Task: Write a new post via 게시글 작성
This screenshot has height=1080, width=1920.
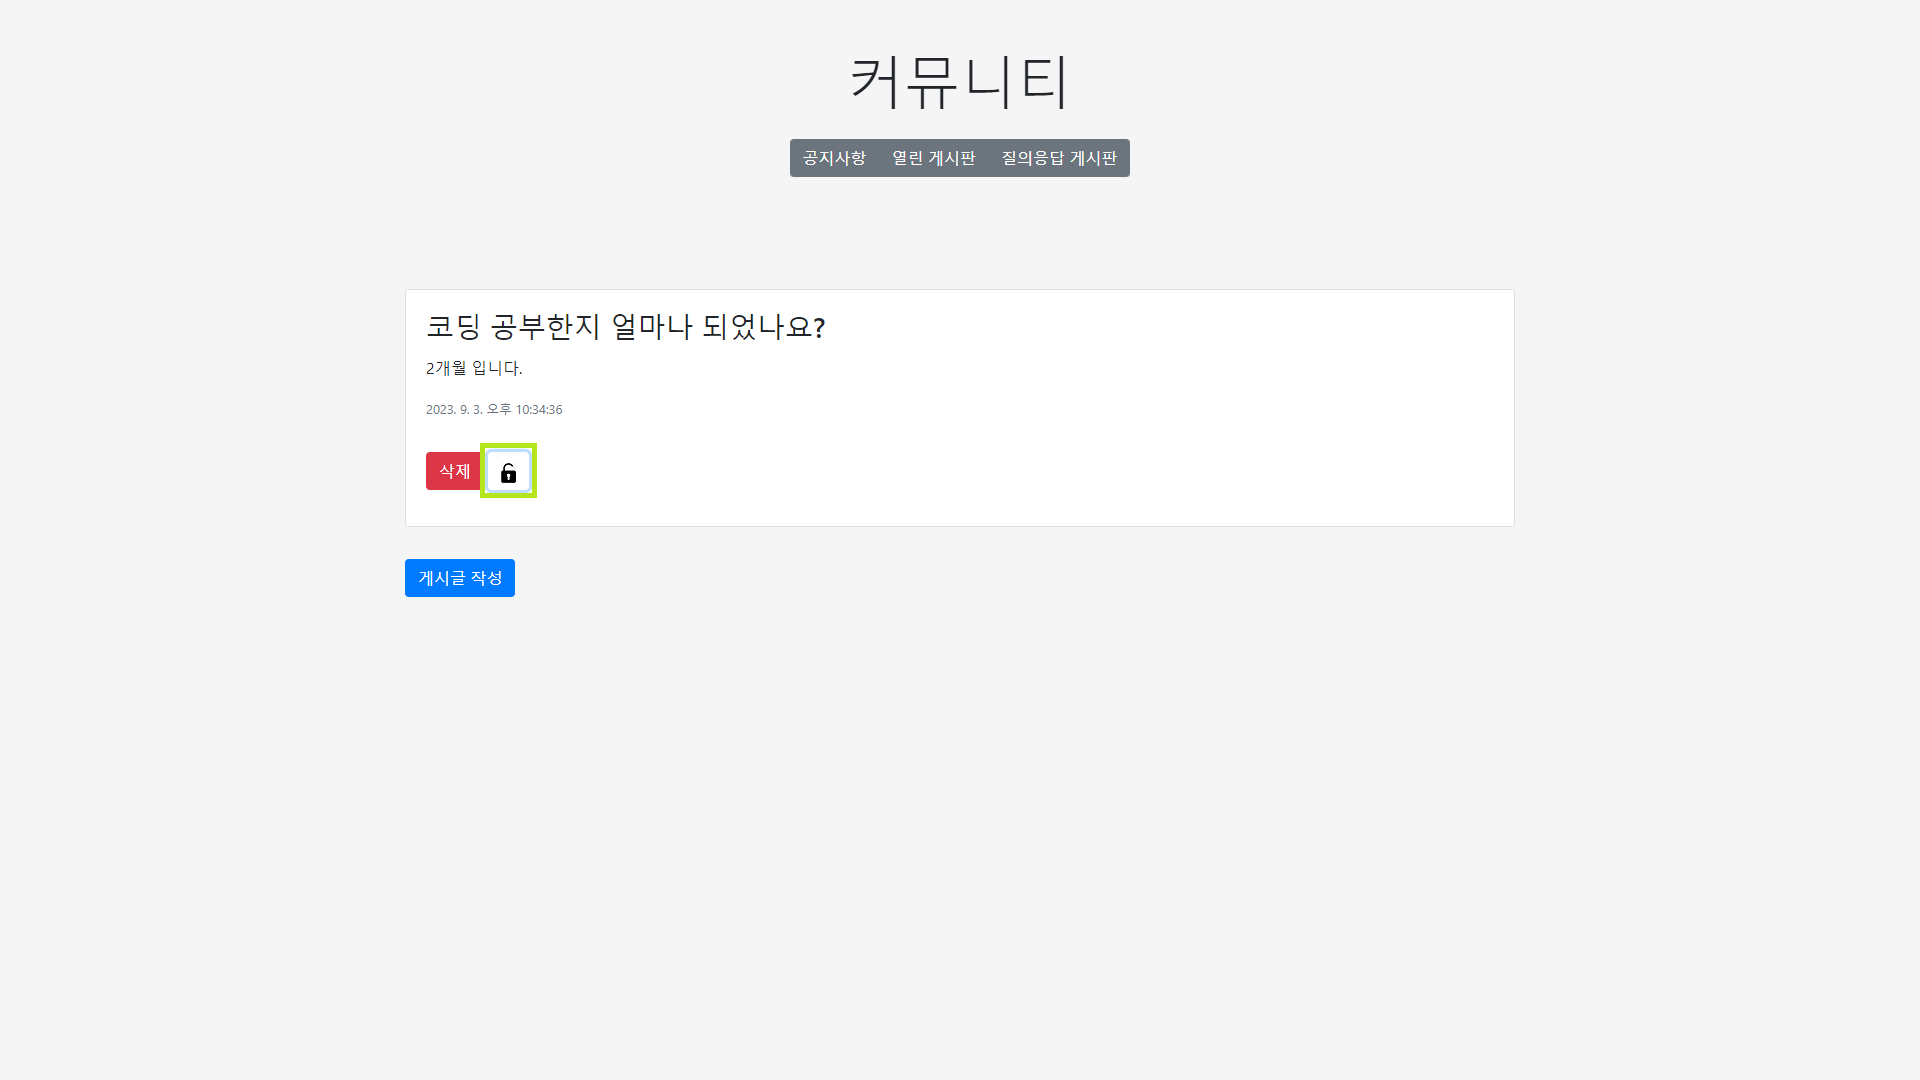Action: (x=460, y=578)
